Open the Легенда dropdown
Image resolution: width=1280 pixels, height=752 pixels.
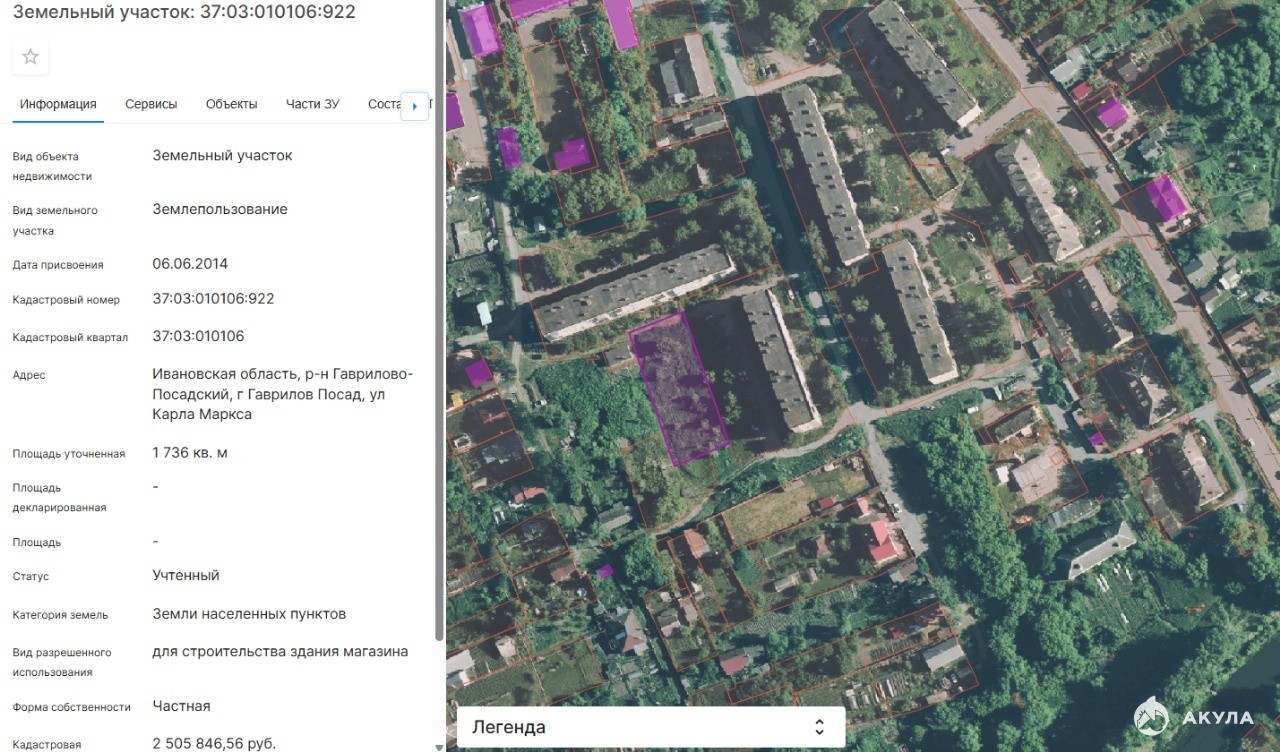[651, 727]
